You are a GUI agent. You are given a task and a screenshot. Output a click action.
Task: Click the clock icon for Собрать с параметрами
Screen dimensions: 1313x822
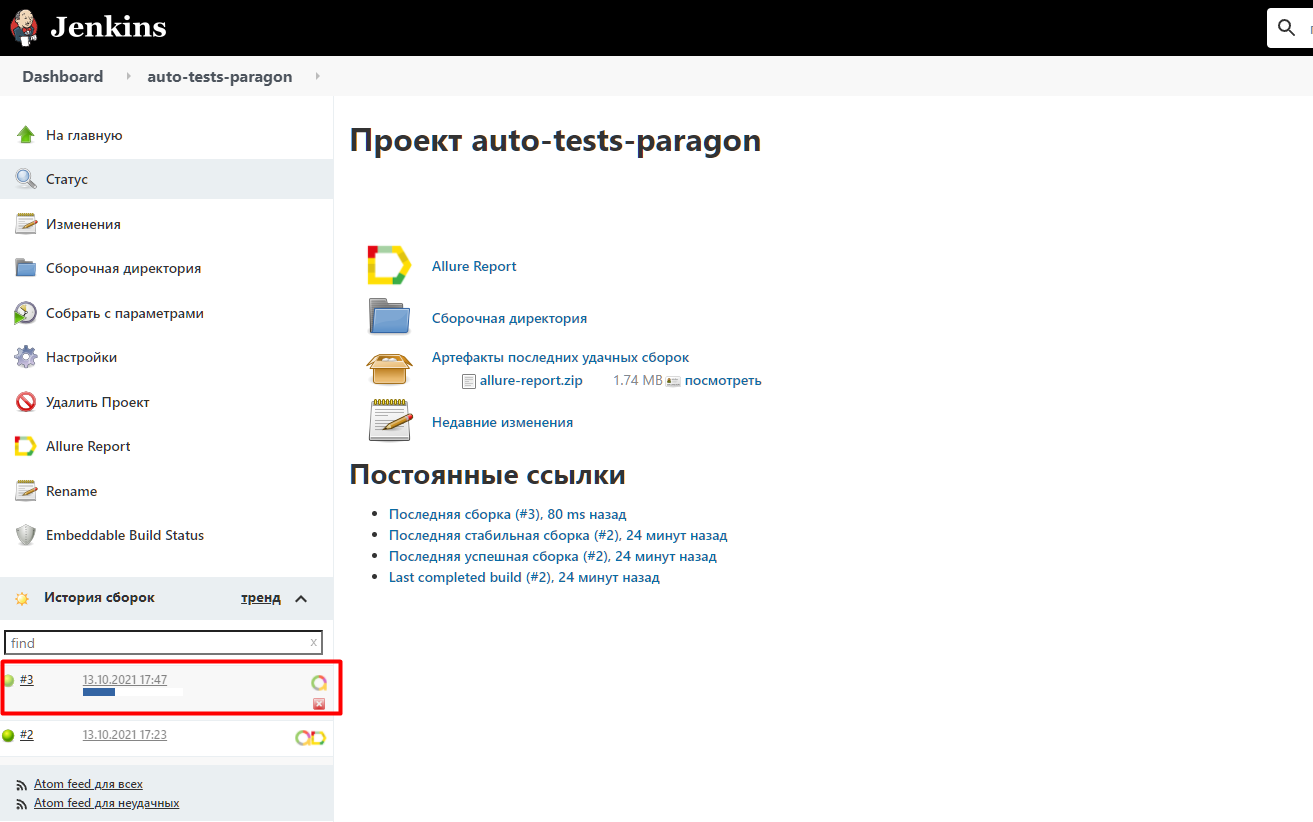[x=26, y=313]
